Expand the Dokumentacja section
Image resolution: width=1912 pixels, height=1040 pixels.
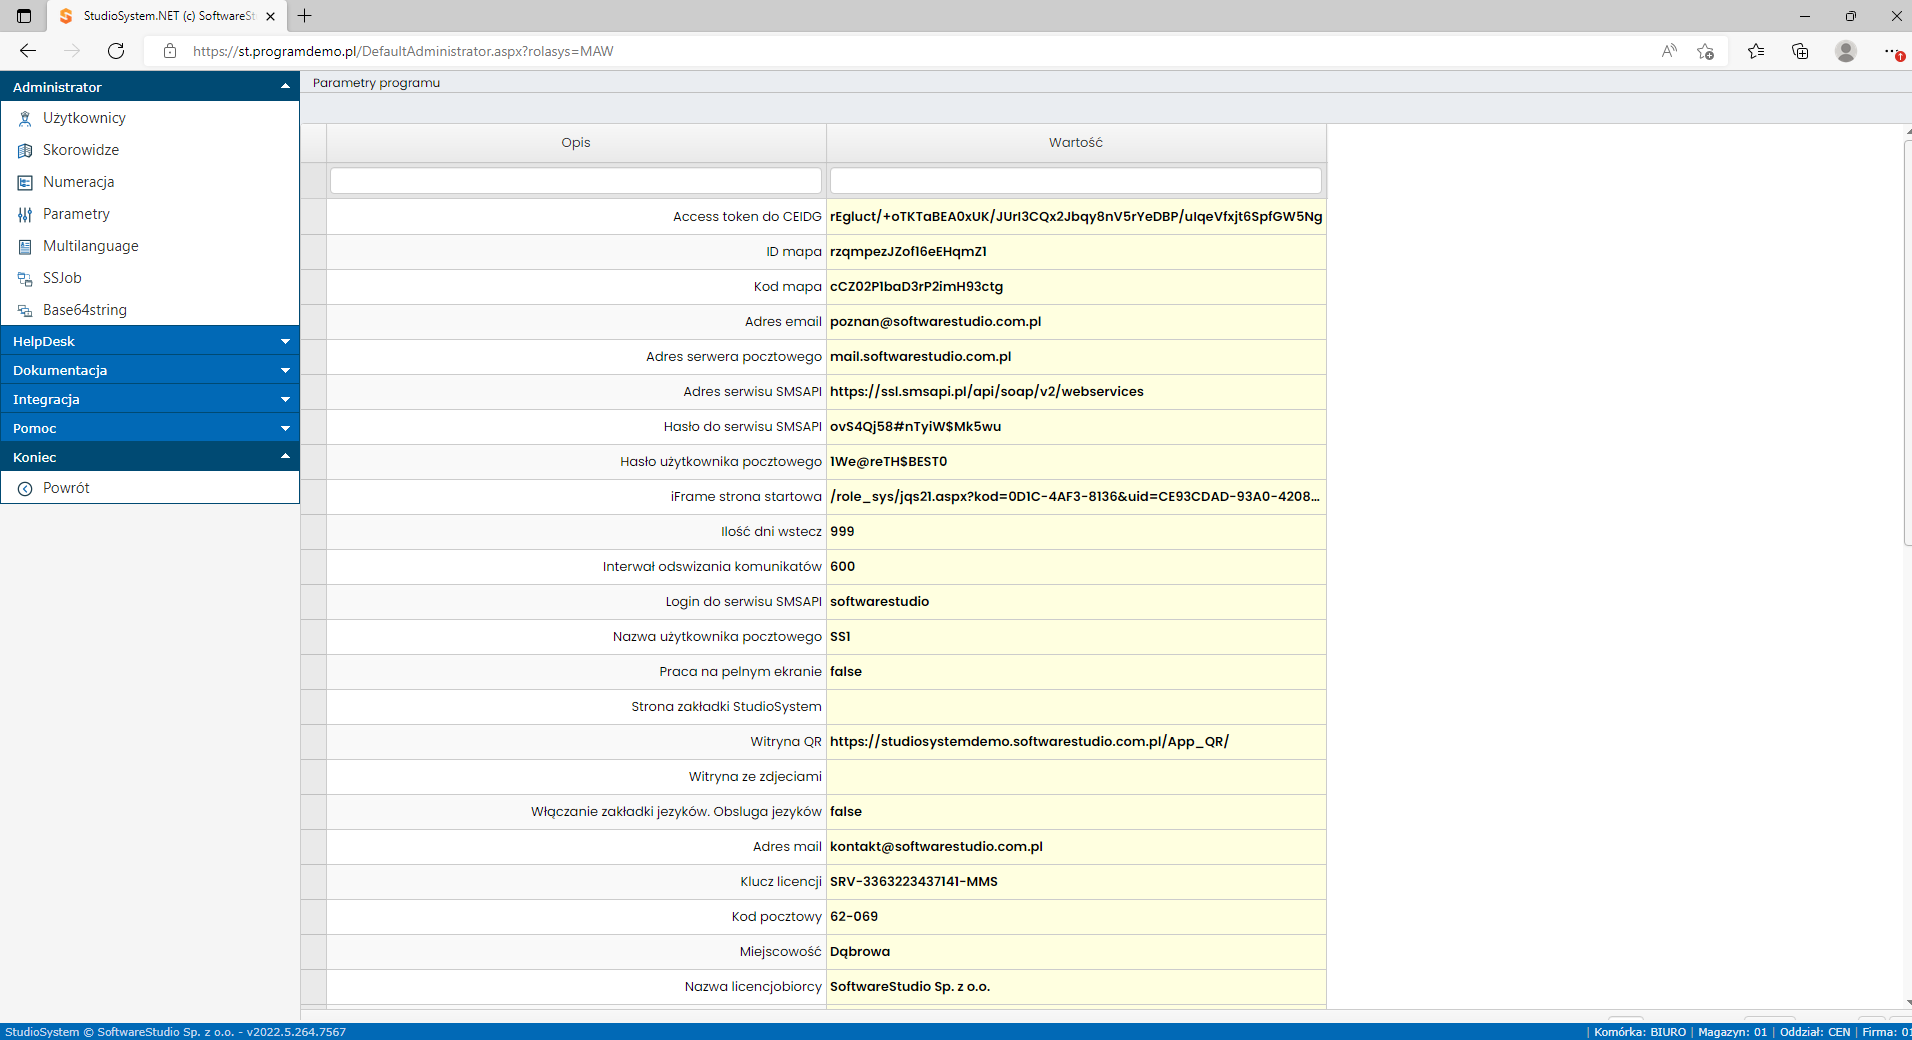pos(285,370)
